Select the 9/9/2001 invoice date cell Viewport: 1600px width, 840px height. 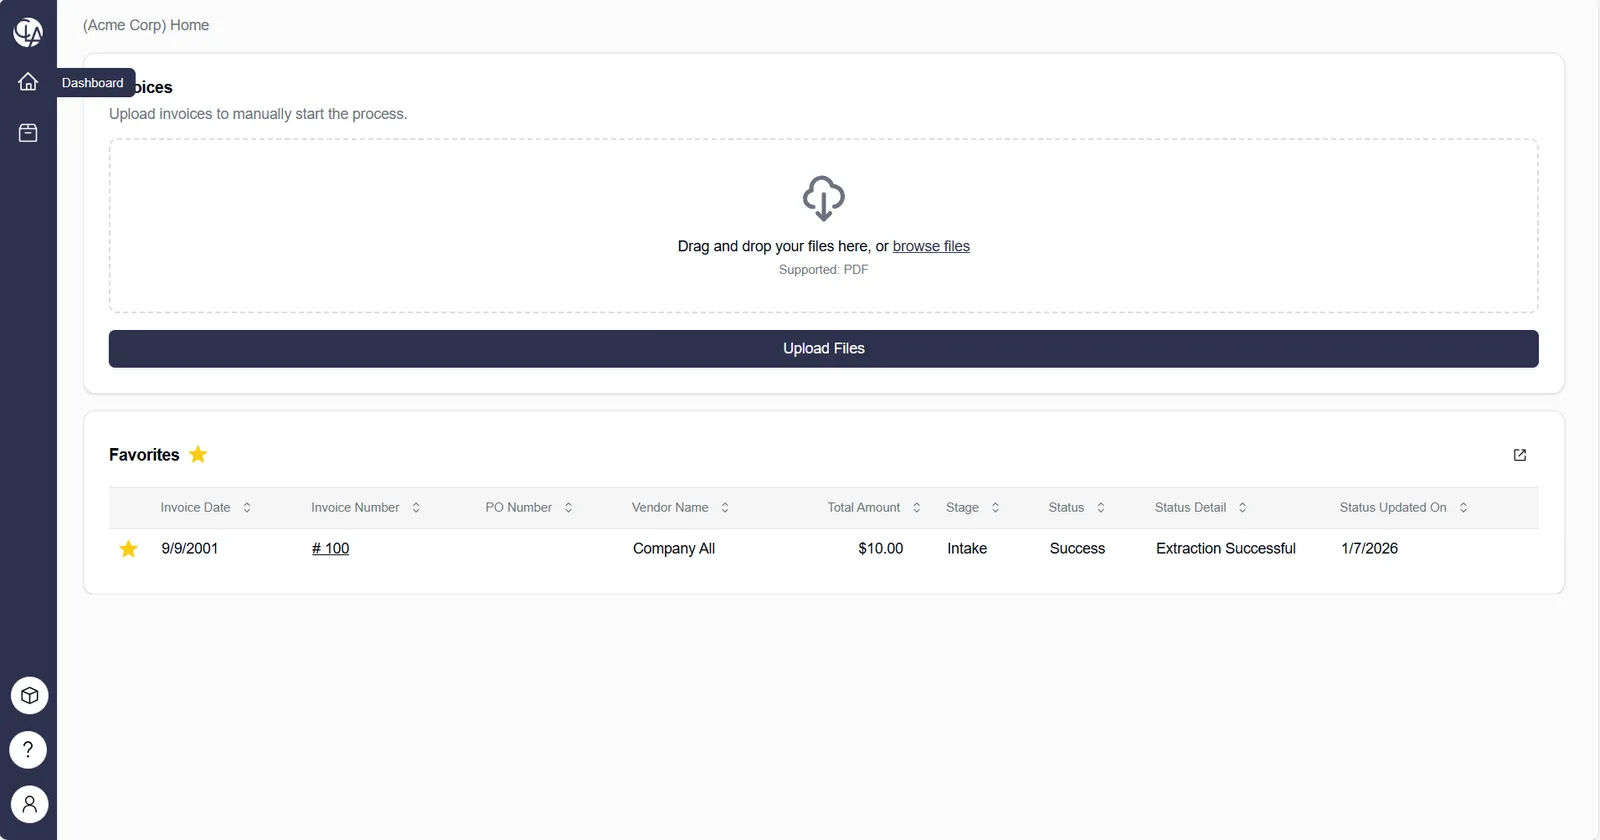click(190, 549)
